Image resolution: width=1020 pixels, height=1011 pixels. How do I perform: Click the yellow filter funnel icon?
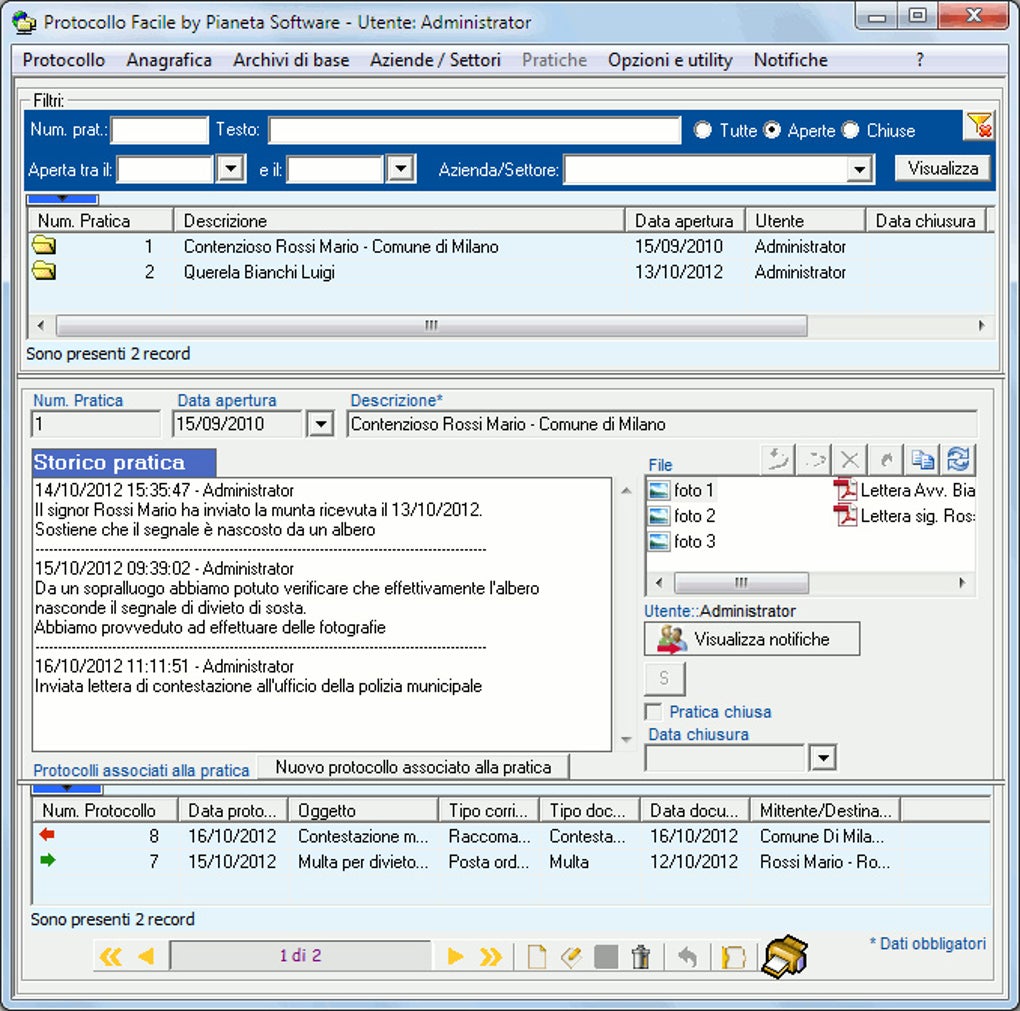(978, 124)
